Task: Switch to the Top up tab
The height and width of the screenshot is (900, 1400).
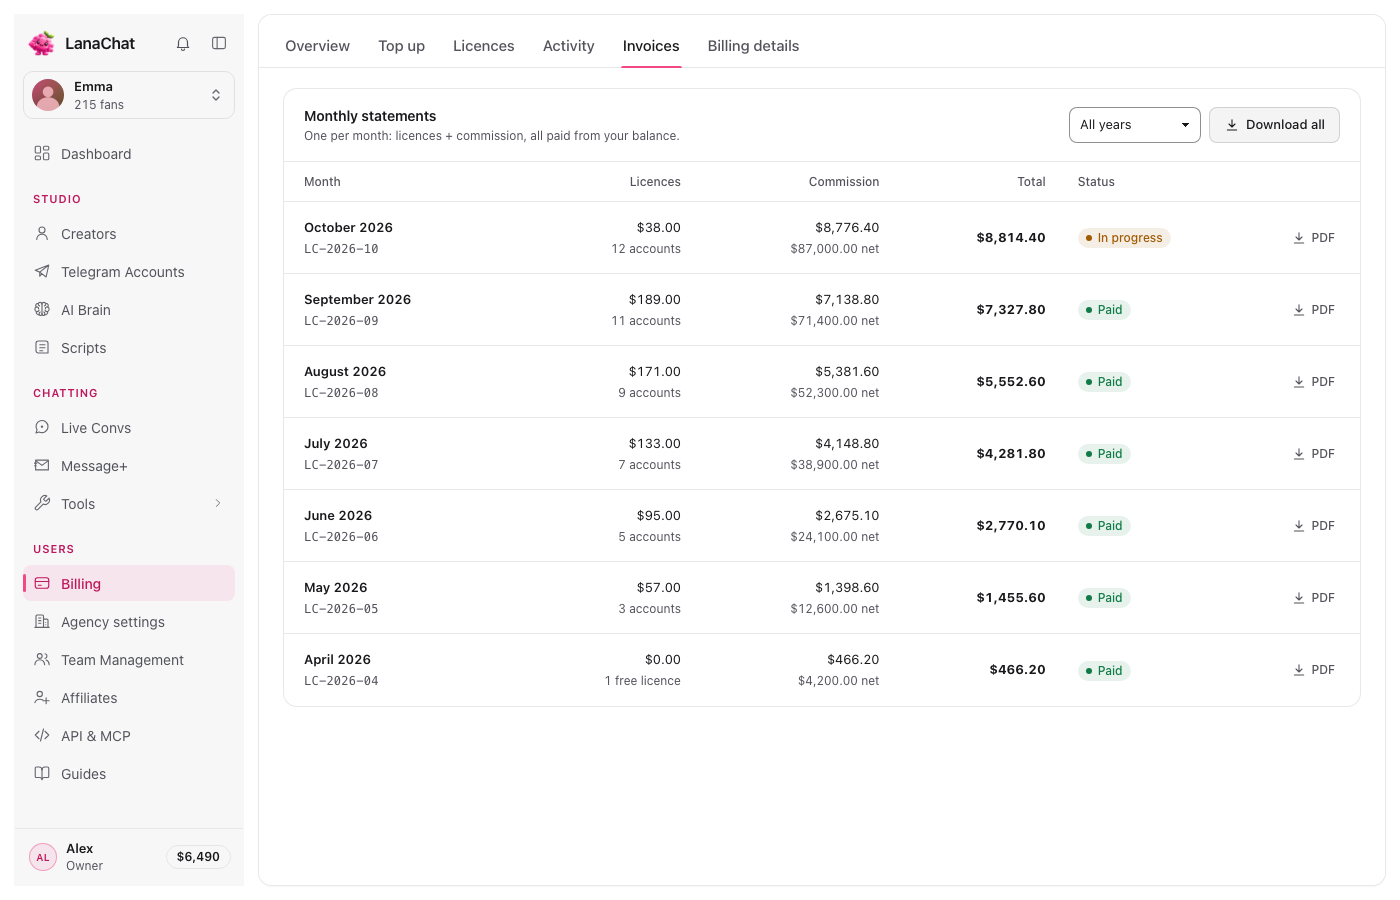Action: (401, 46)
